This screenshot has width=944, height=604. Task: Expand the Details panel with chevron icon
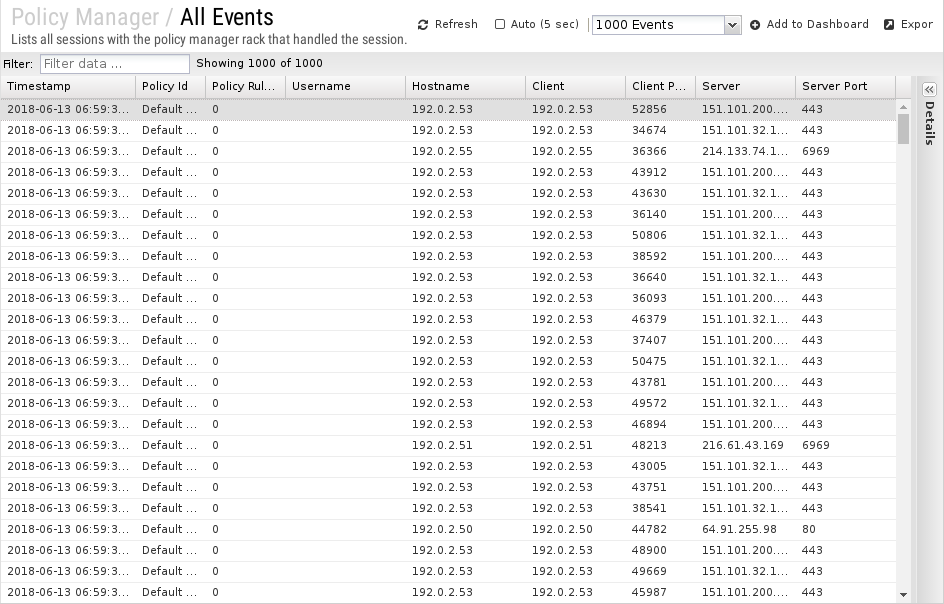point(930,90)
